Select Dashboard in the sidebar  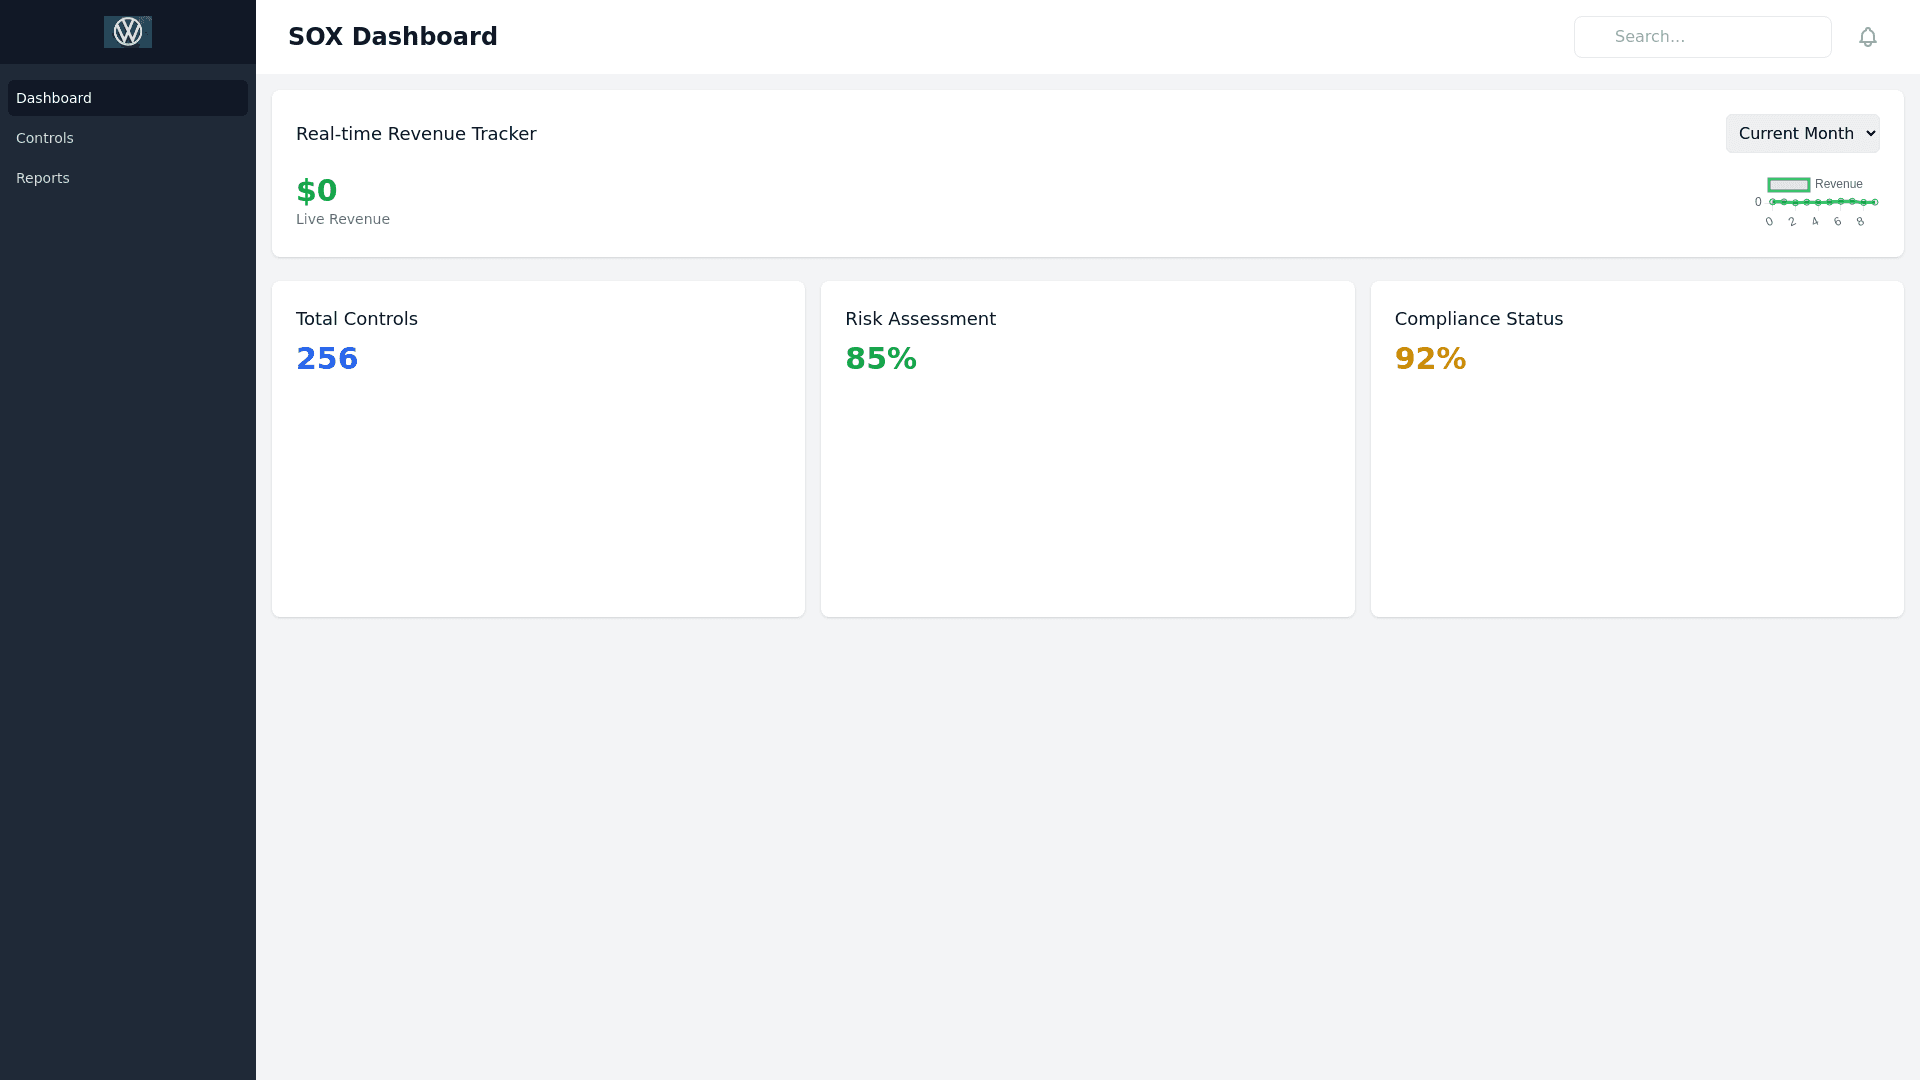[x=54, y=98]
